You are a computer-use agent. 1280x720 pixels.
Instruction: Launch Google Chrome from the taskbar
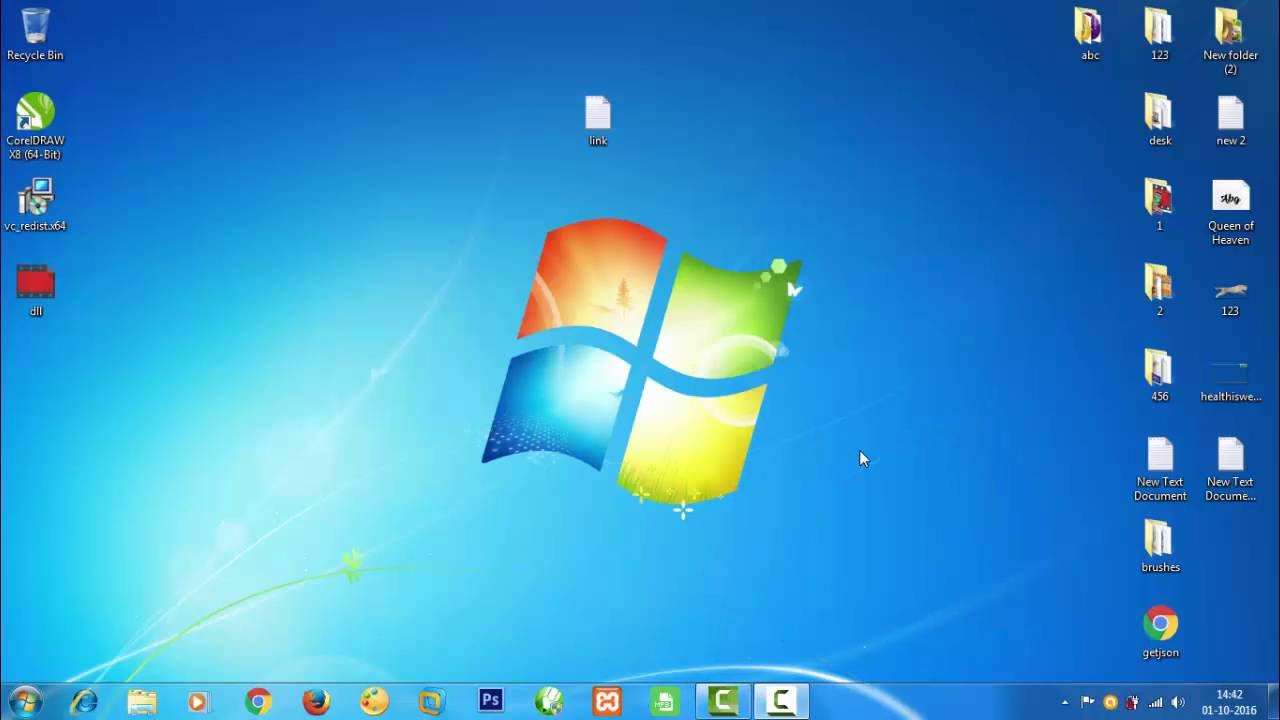click(x=258, y=702)
